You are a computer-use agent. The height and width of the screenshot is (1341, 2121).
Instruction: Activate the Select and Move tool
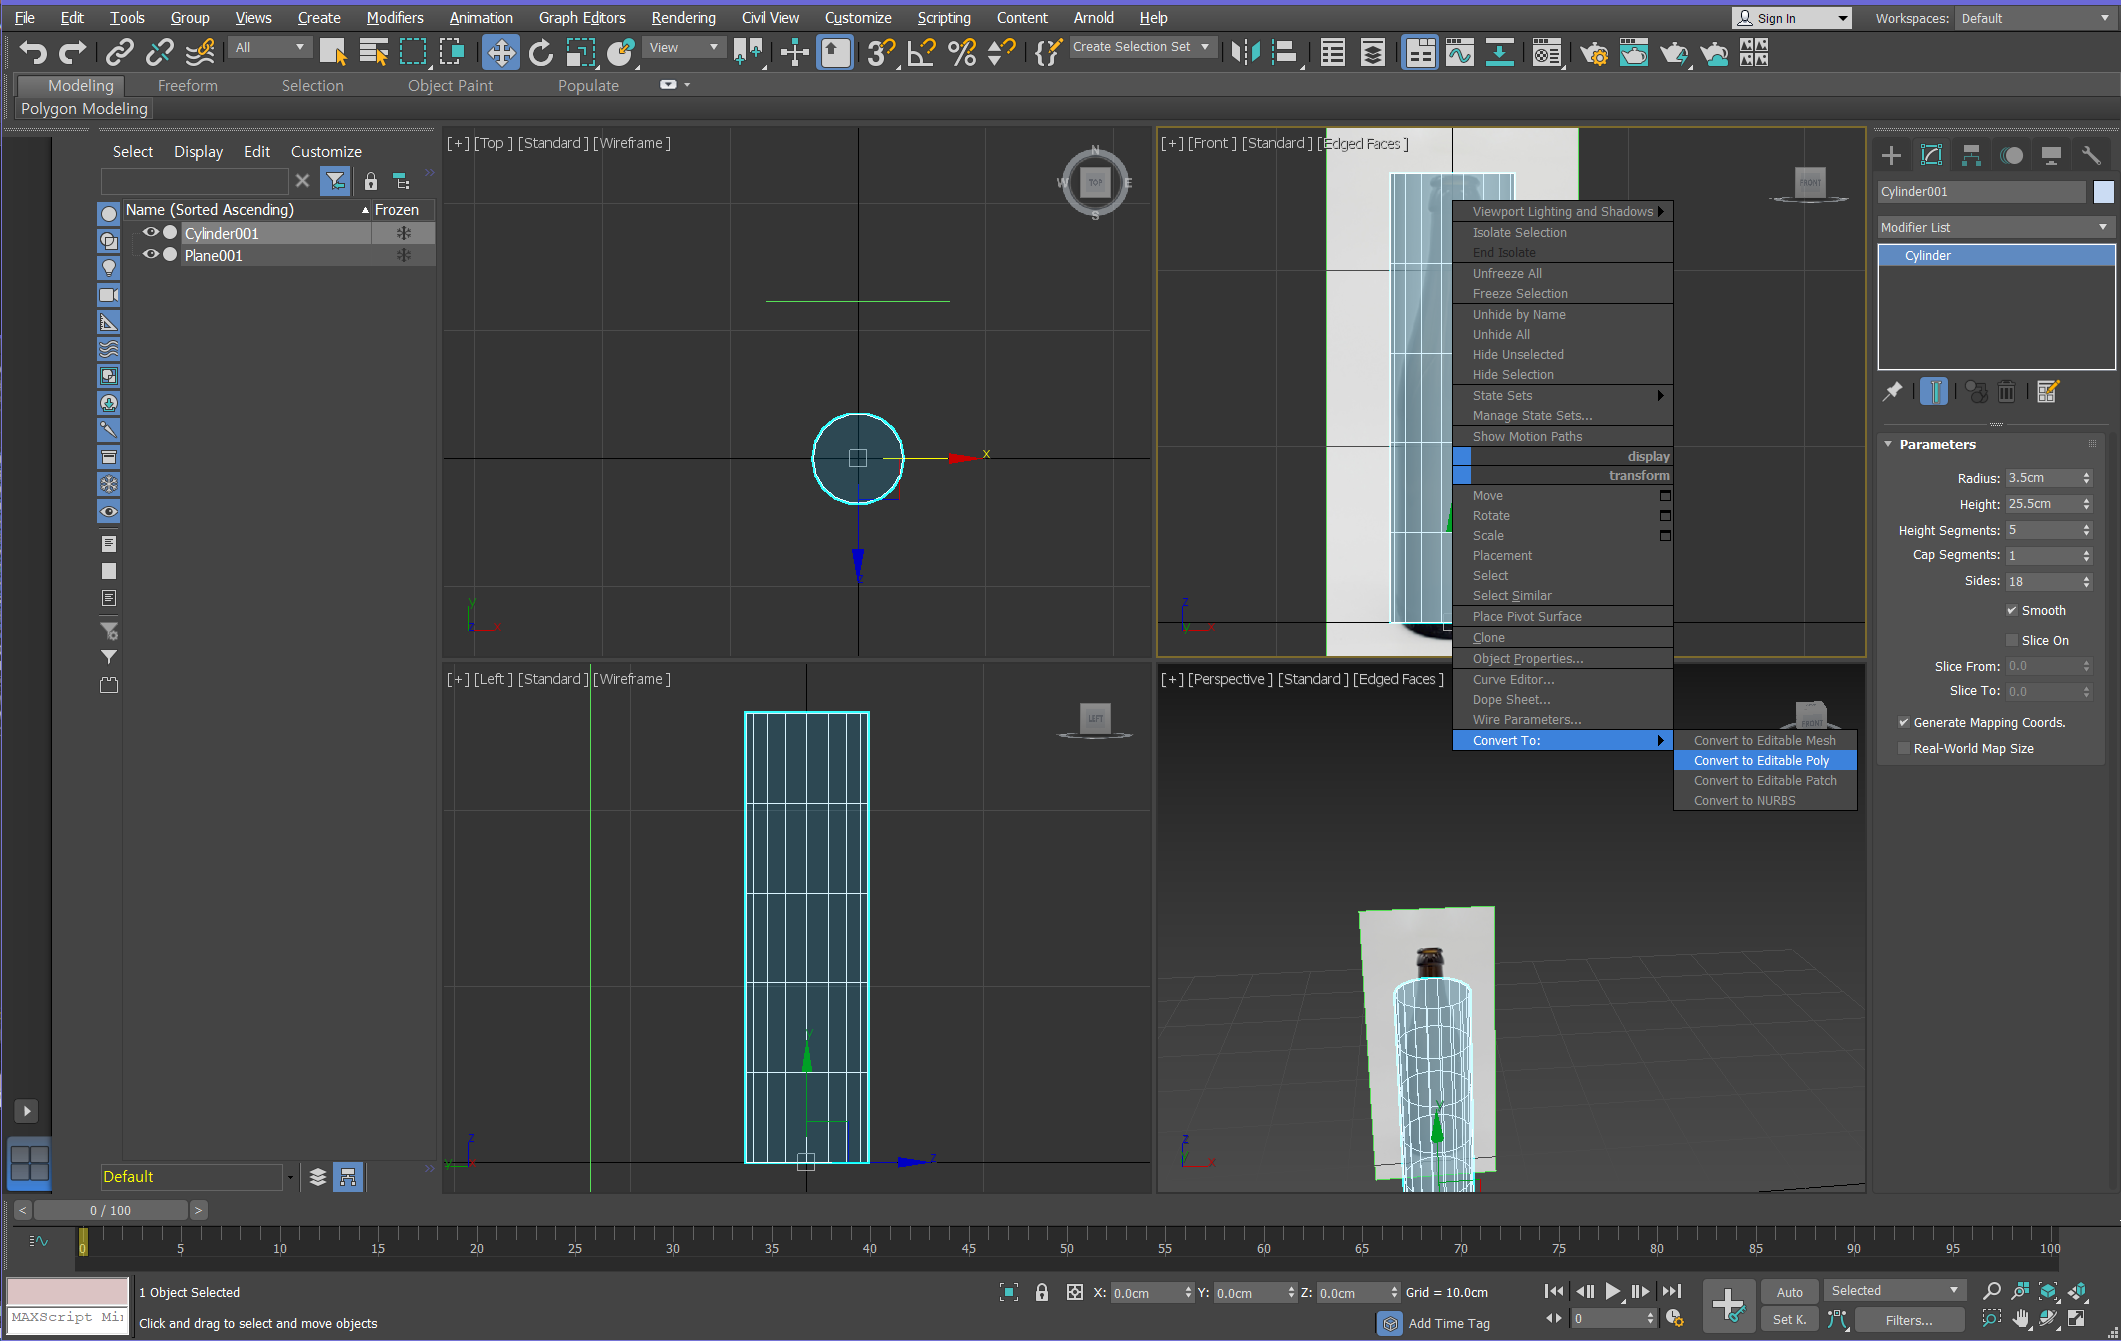[x=500, y=52]
